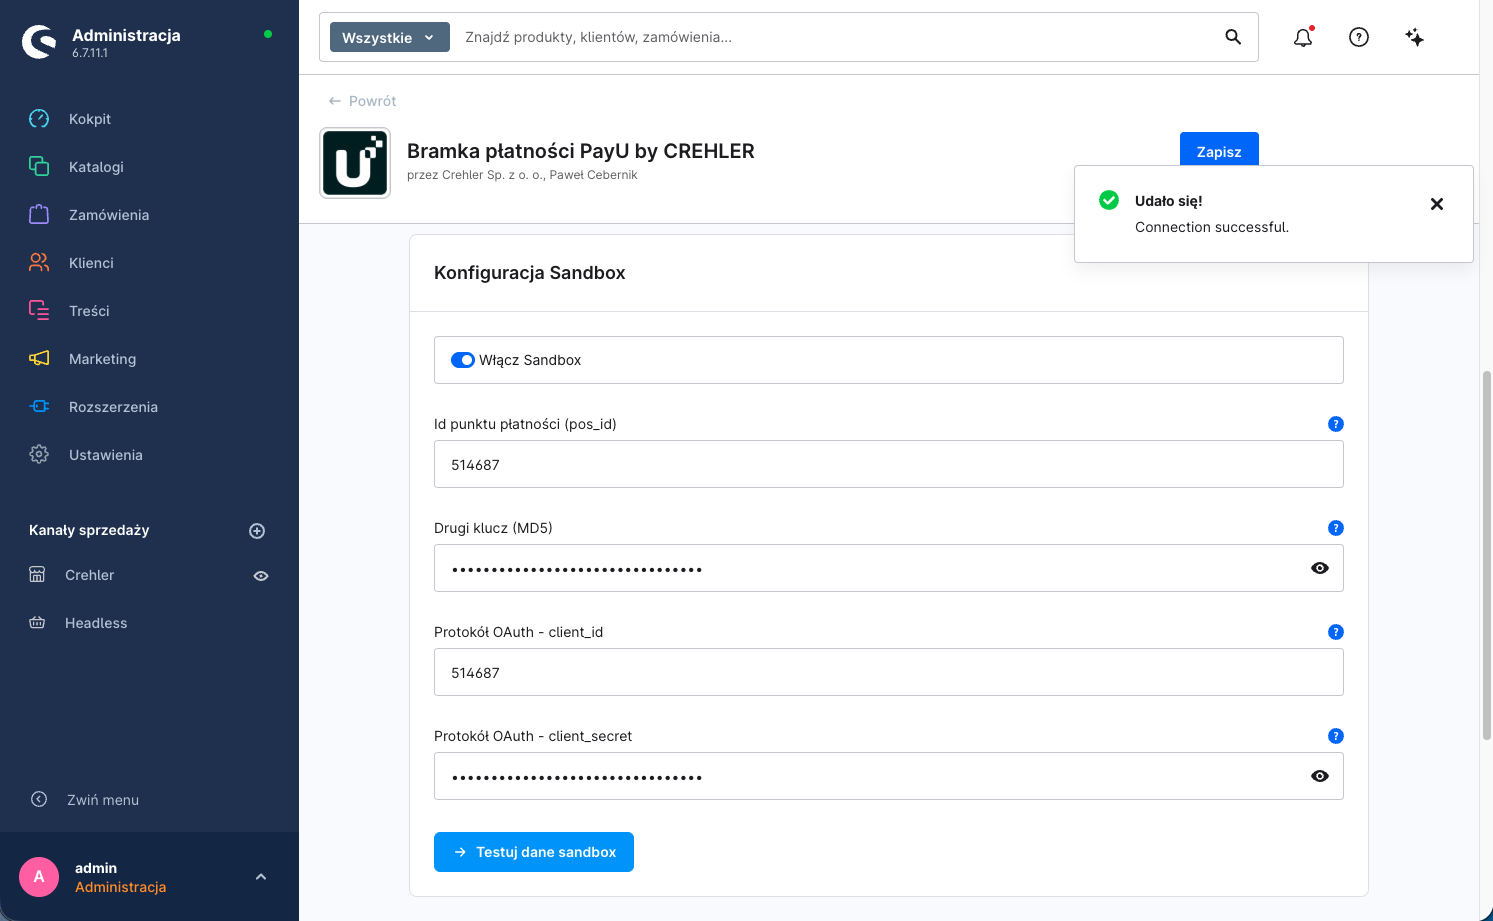Click the green success checkmark icon
The width and height of the screenshot is (1493, 921).
tap(1109, 200)
